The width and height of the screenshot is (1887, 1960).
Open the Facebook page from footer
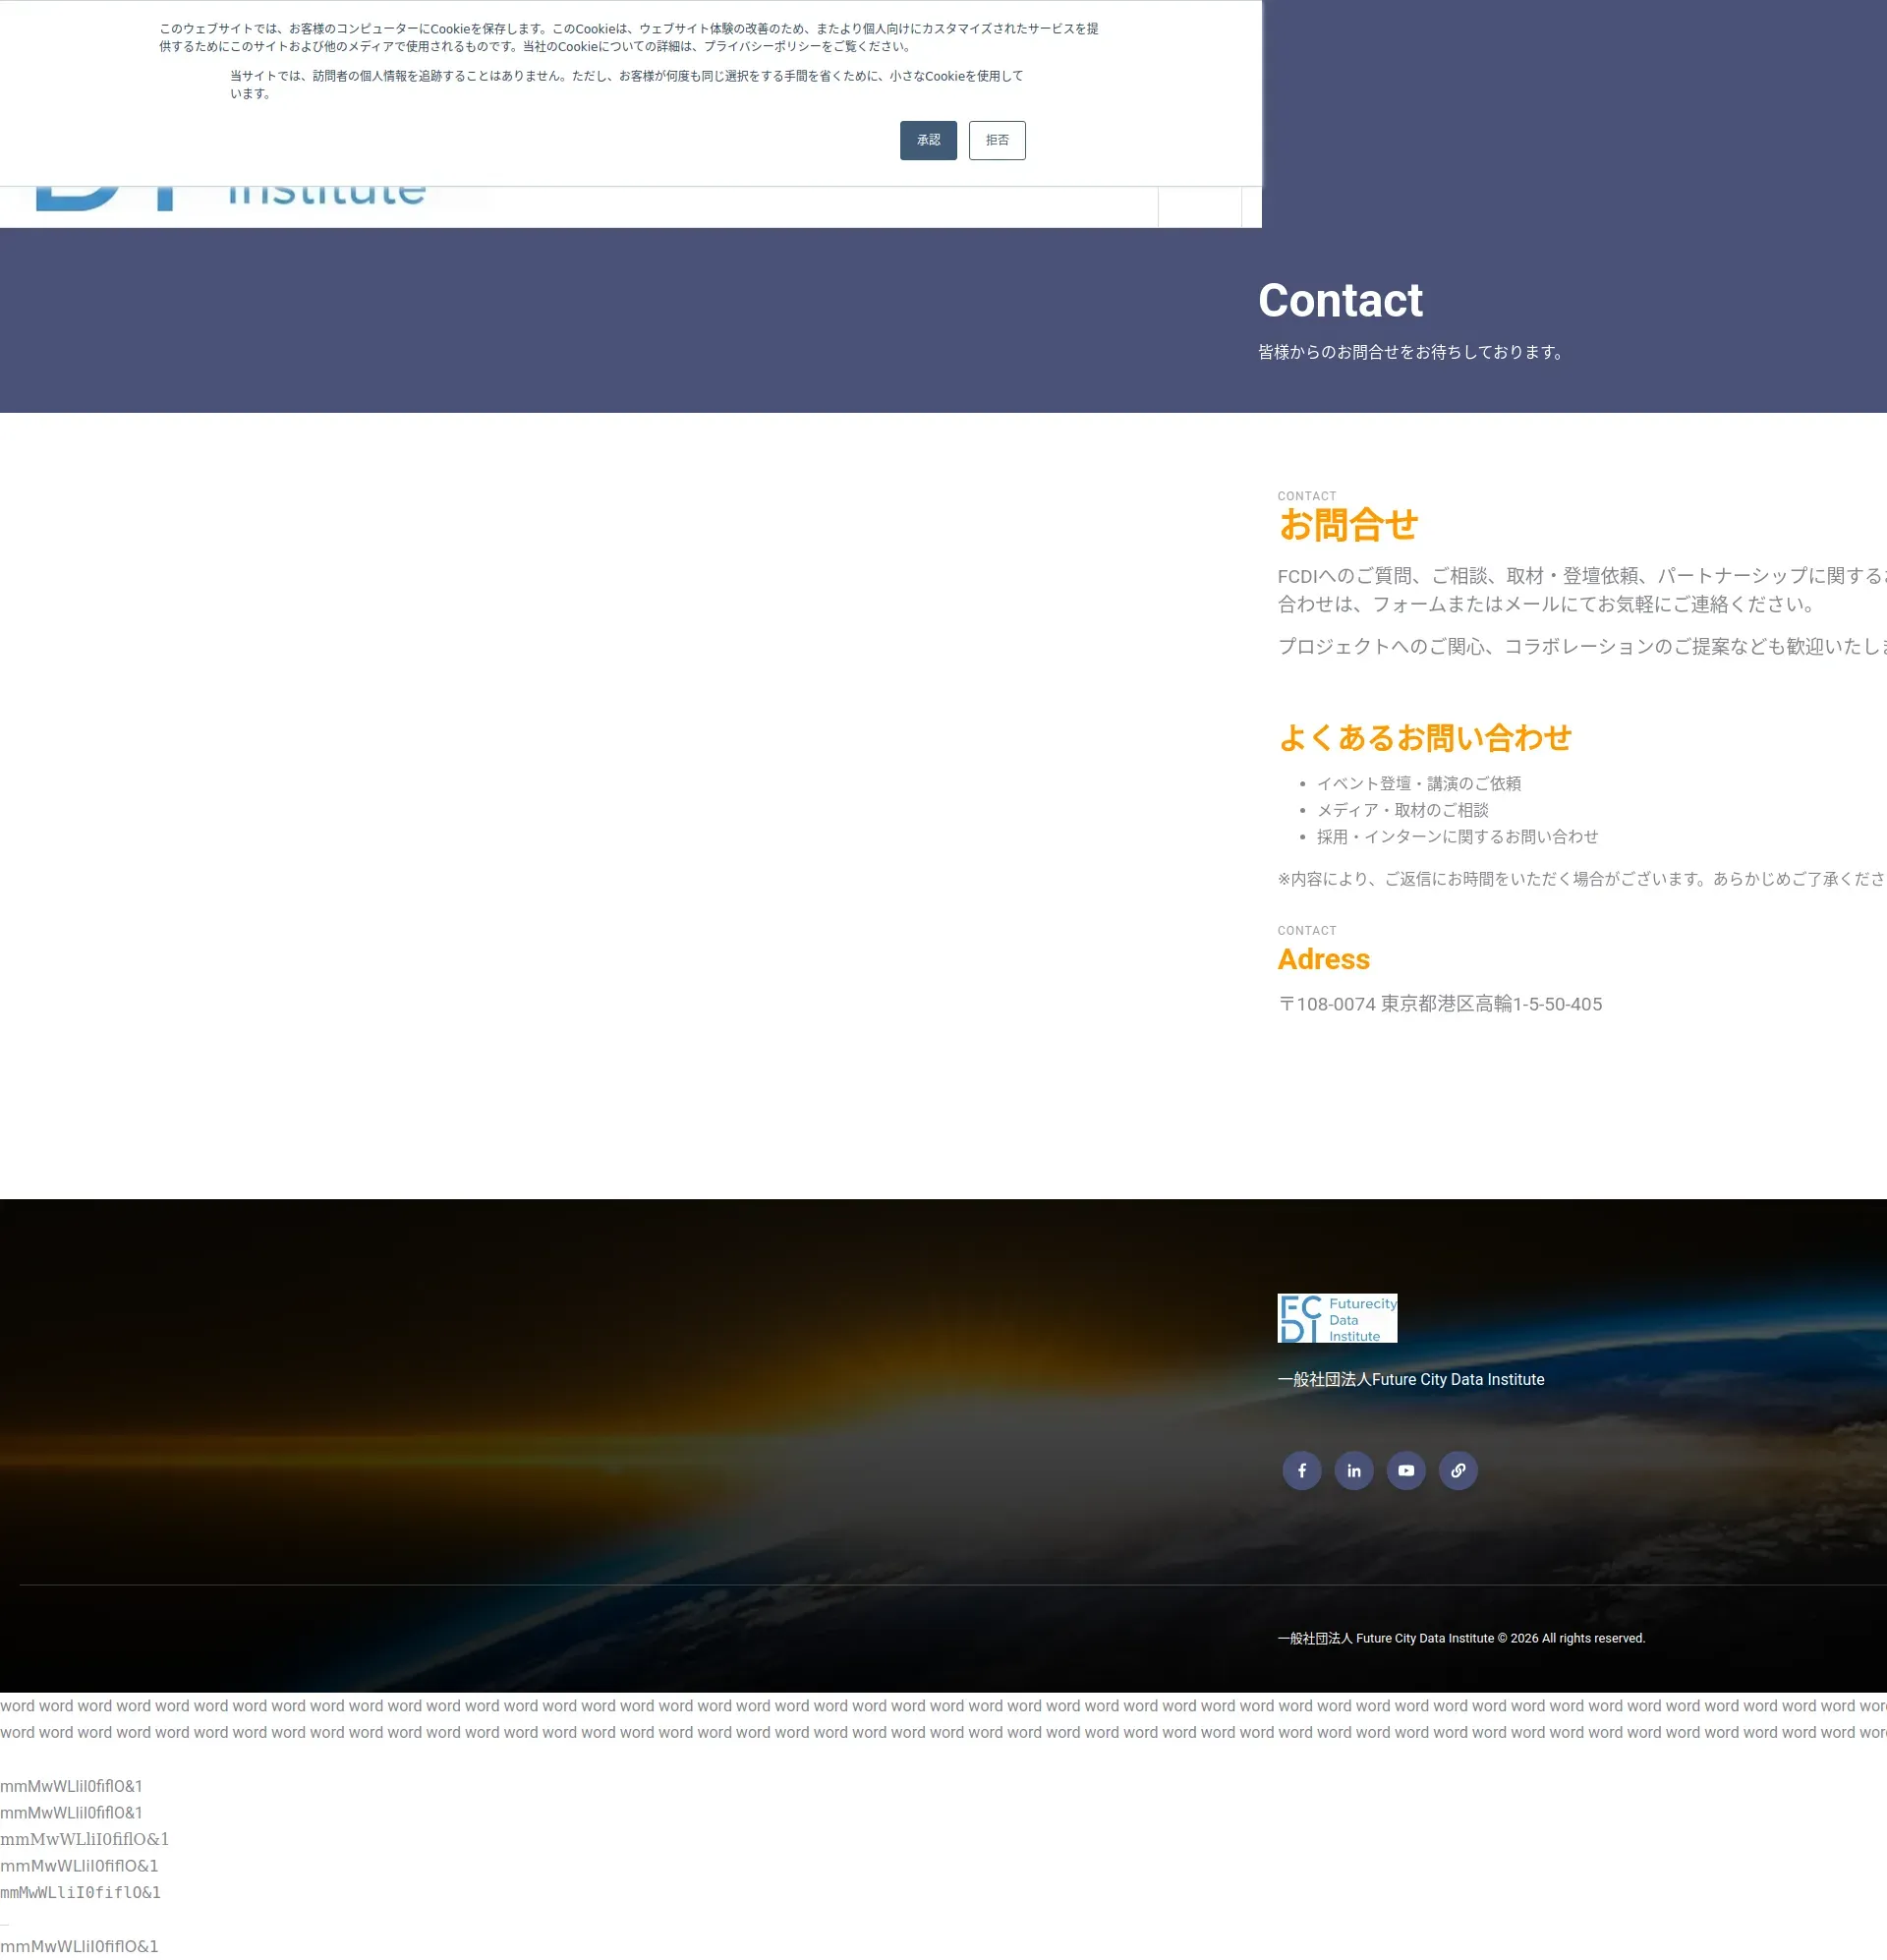point(1301,1470)
